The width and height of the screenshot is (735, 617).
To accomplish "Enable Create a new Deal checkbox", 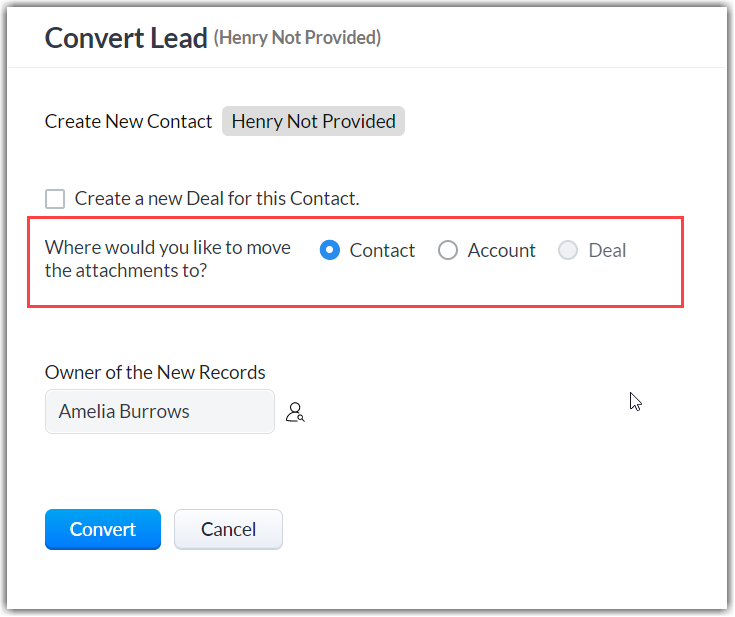I will 55,198.
